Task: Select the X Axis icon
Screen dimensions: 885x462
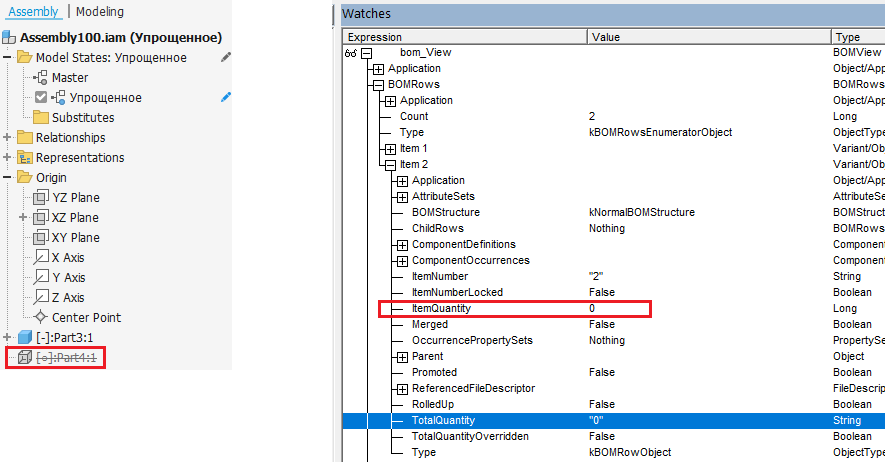Action: click(41, 257)
